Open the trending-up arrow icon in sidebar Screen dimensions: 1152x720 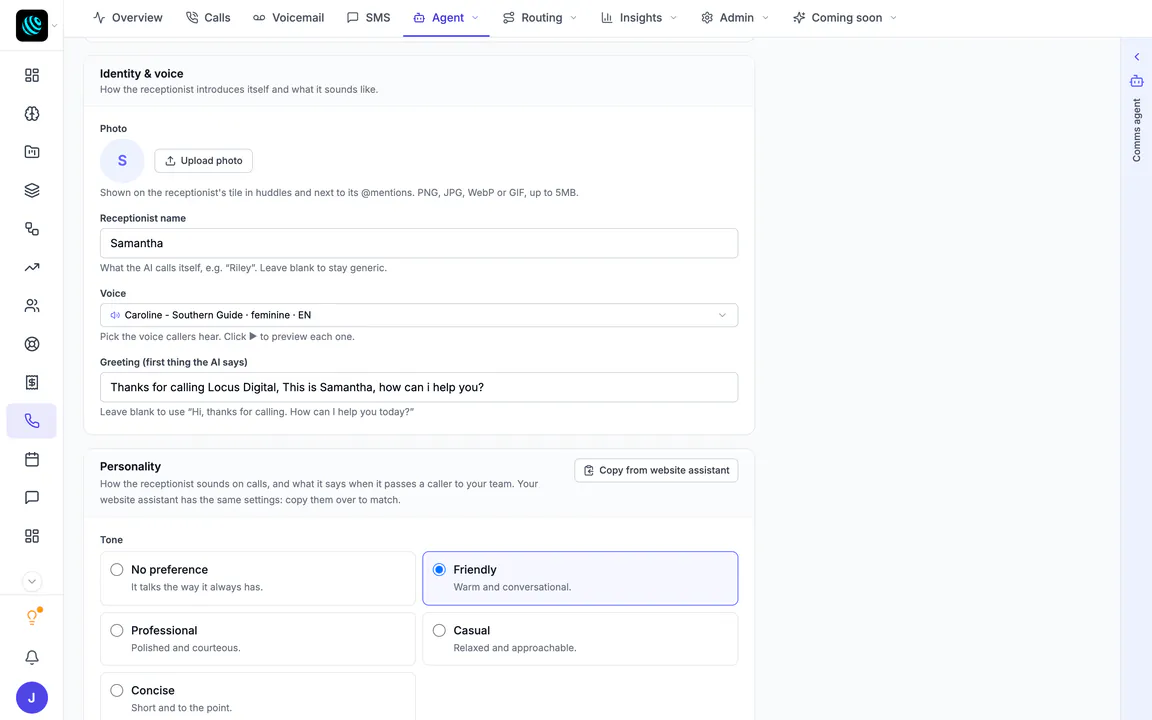[x=32, y=267]
